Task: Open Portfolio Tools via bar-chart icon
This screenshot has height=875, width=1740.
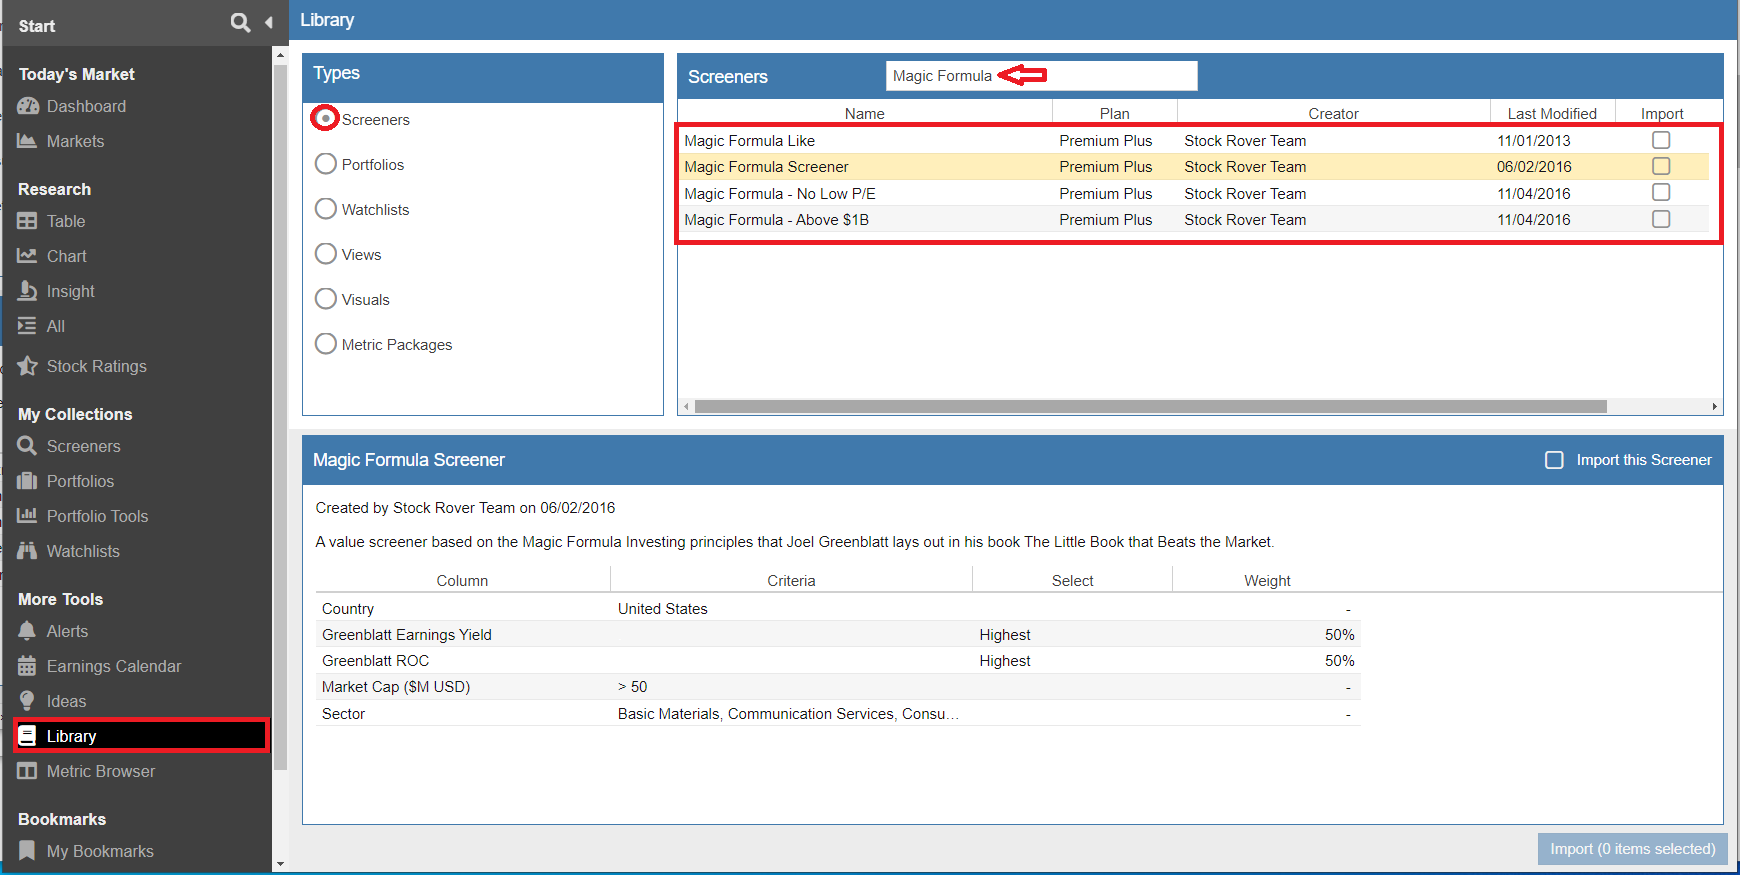Action: [28, 516]
